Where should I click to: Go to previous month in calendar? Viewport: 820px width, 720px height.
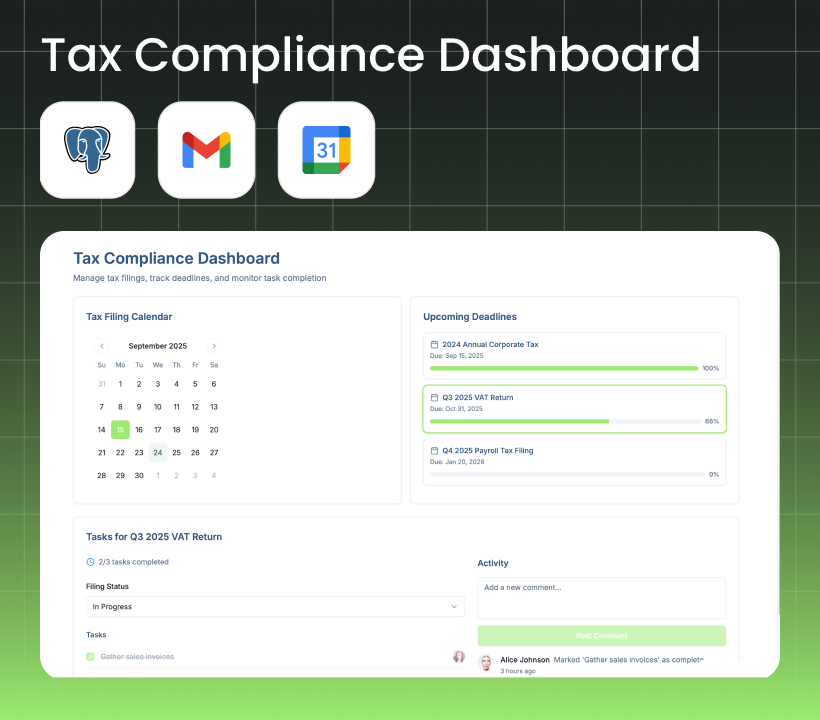click(x=102, y=346)
